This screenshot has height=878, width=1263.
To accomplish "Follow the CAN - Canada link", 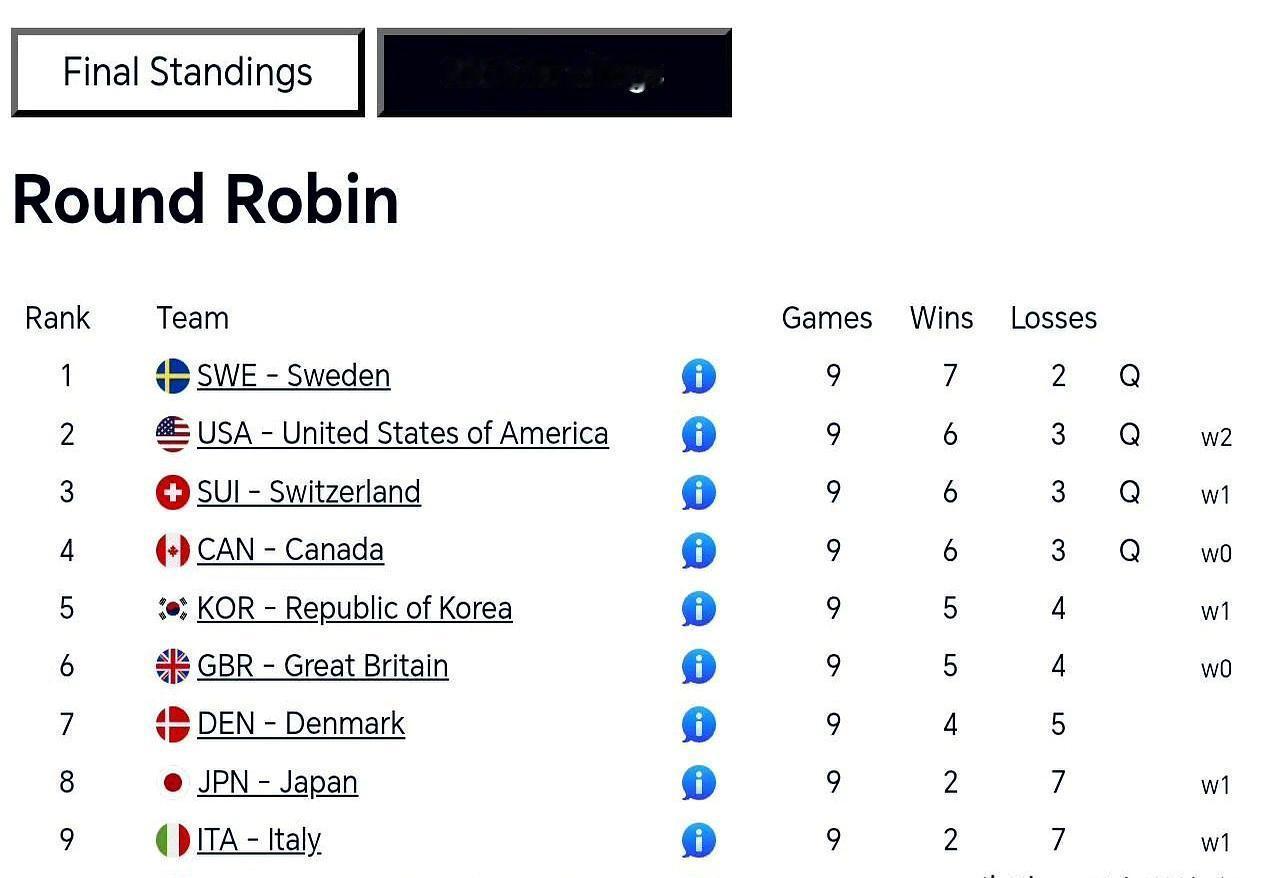I will pyautogui.click(x=290, y=550).
